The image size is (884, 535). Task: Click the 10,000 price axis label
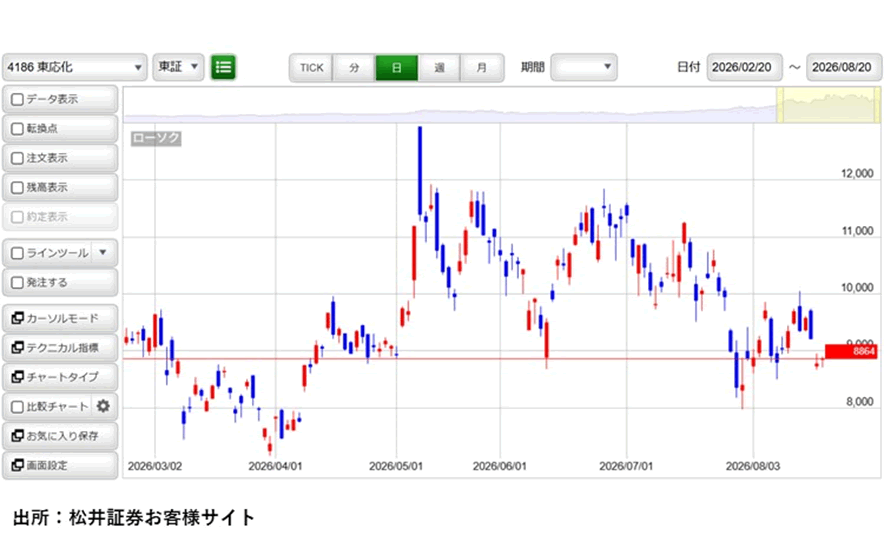pos(857,288)
